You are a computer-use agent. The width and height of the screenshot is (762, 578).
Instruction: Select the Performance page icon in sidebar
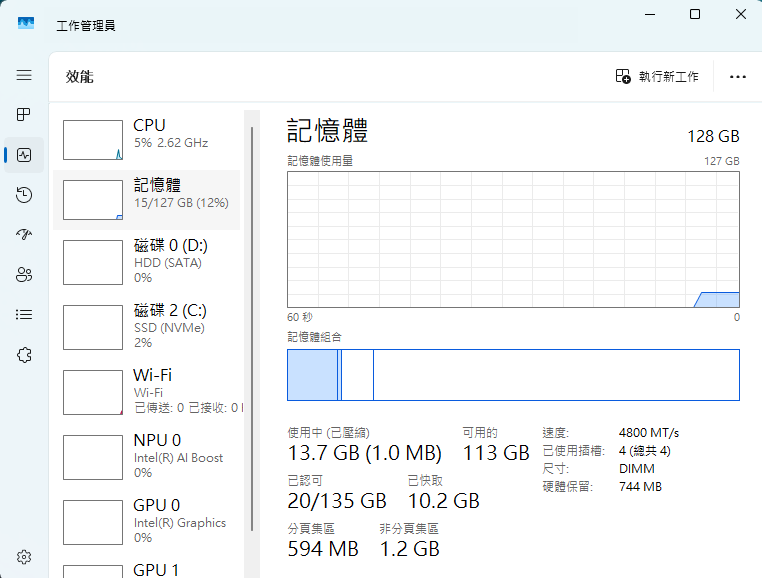pos(24,155)
